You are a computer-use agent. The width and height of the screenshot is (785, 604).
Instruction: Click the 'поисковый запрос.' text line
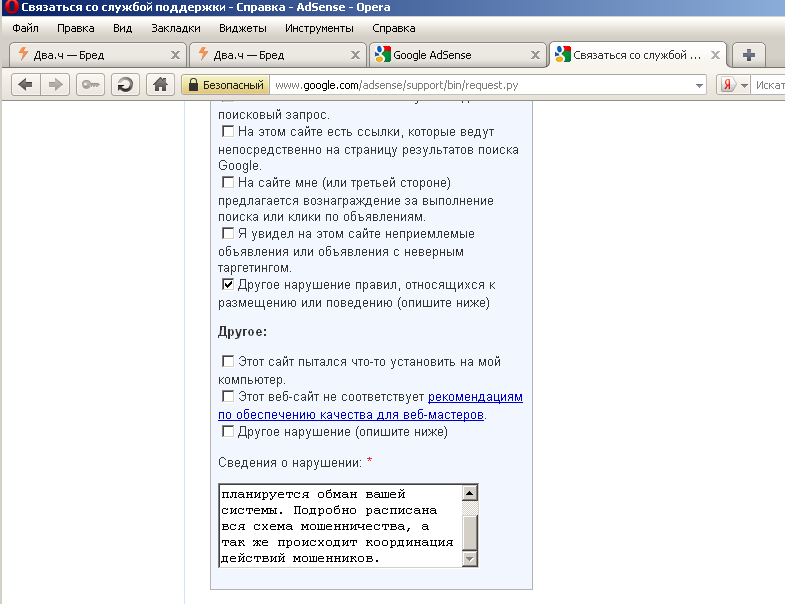pos(274,115)
